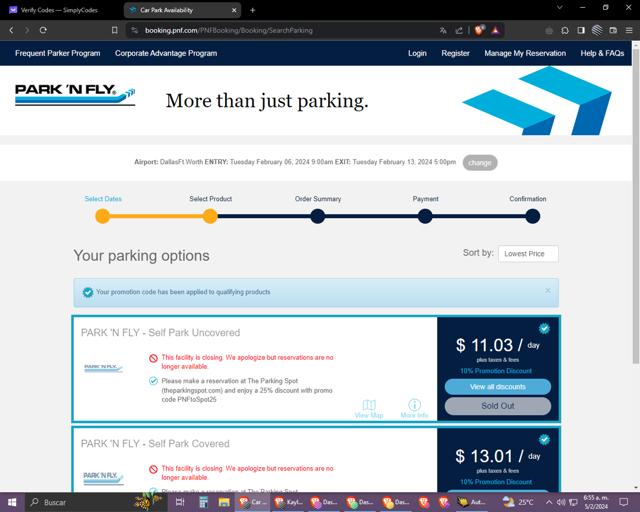Open the browser hamburger menu
Viewport: 640px width, 512px height.
pos(629,30)
